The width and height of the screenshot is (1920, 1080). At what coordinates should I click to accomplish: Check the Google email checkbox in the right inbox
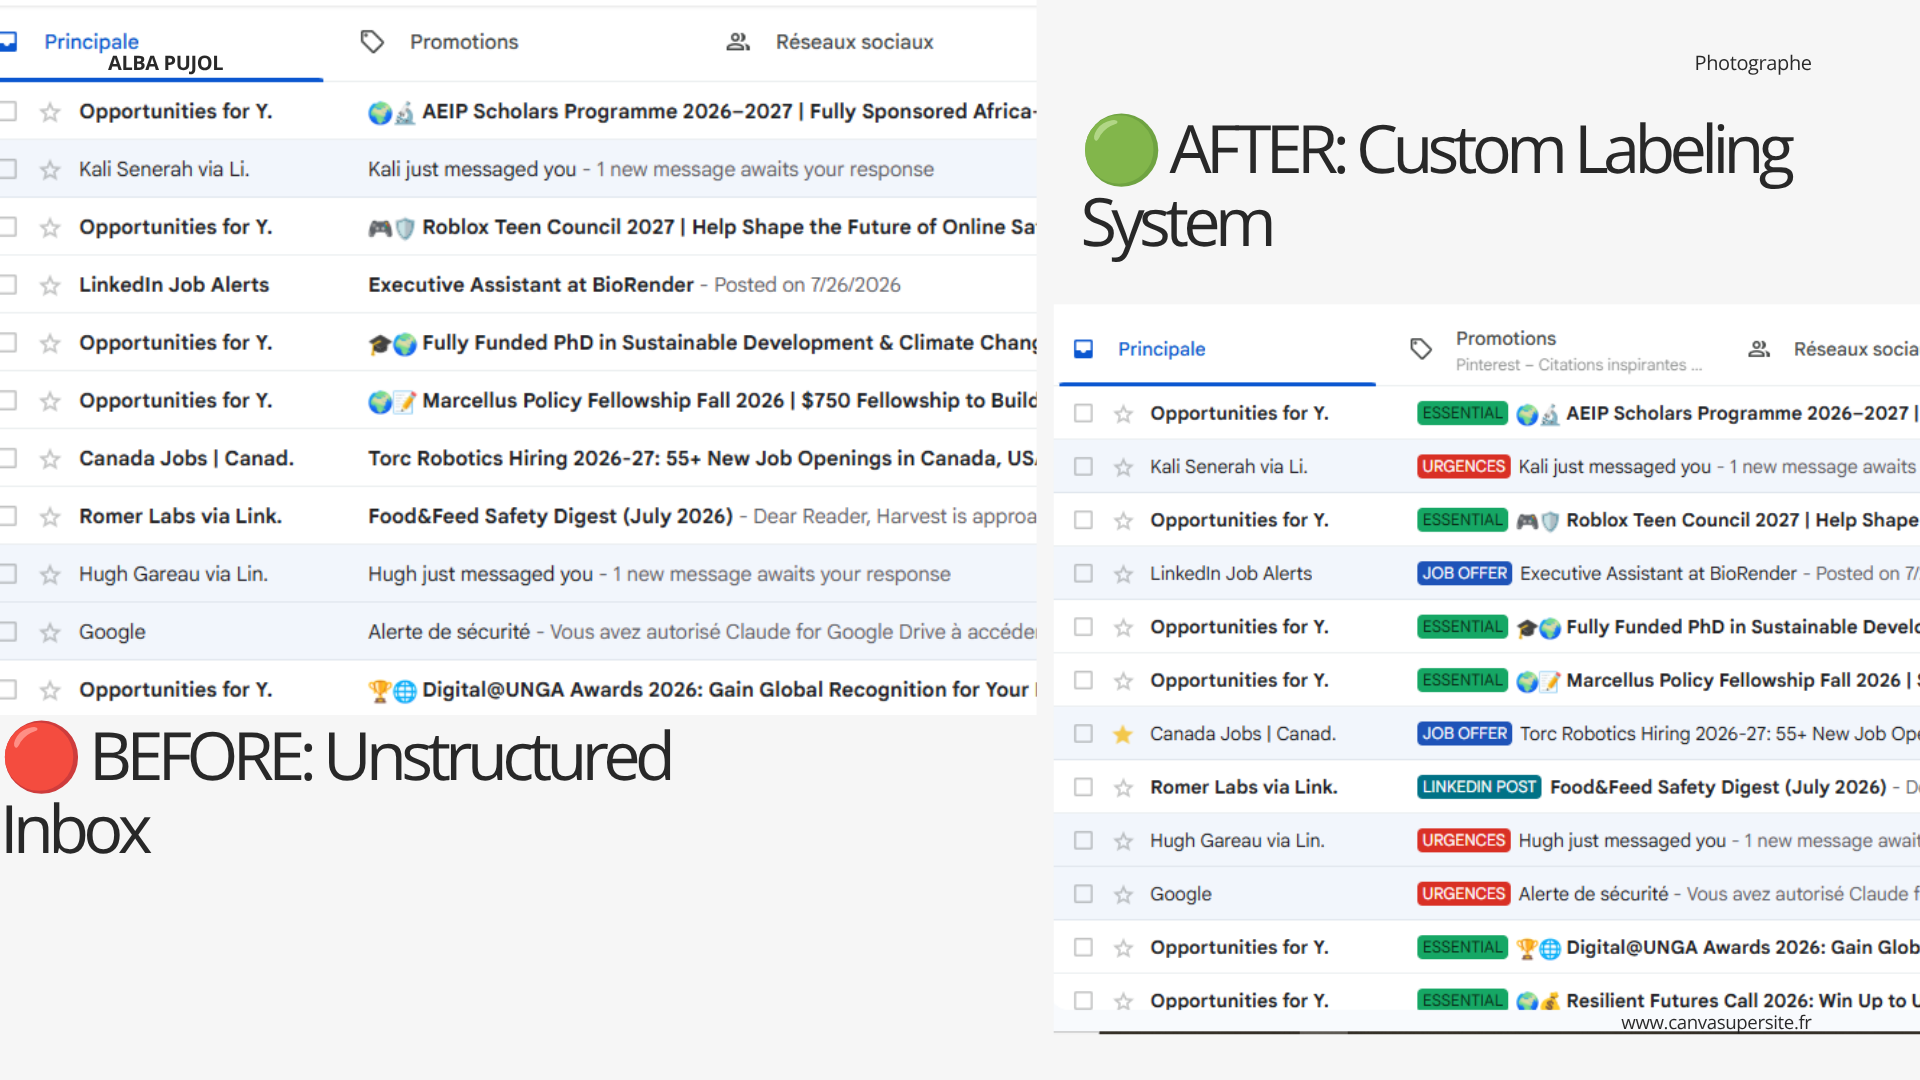1083,894
